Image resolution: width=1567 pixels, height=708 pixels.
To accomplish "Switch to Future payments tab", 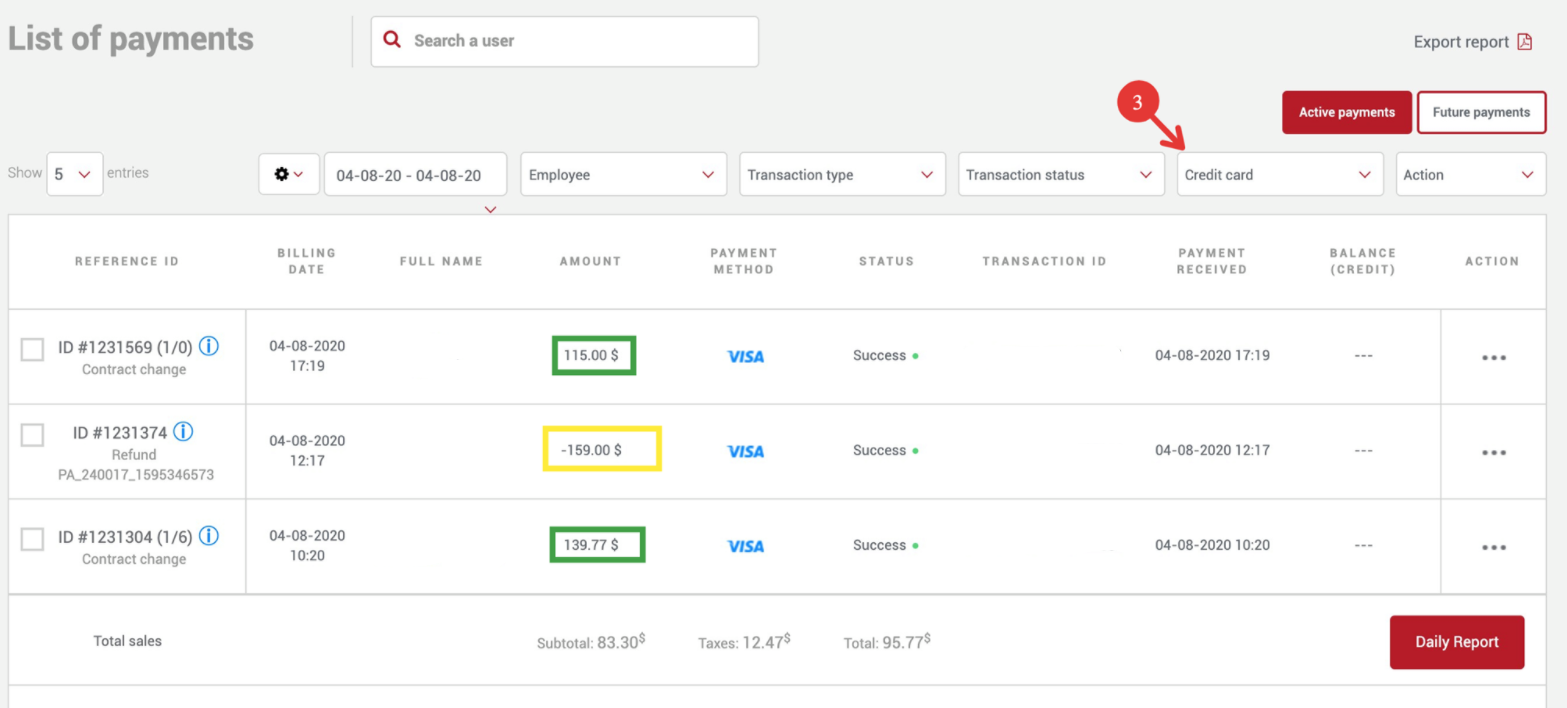I will pos(1481,113).
